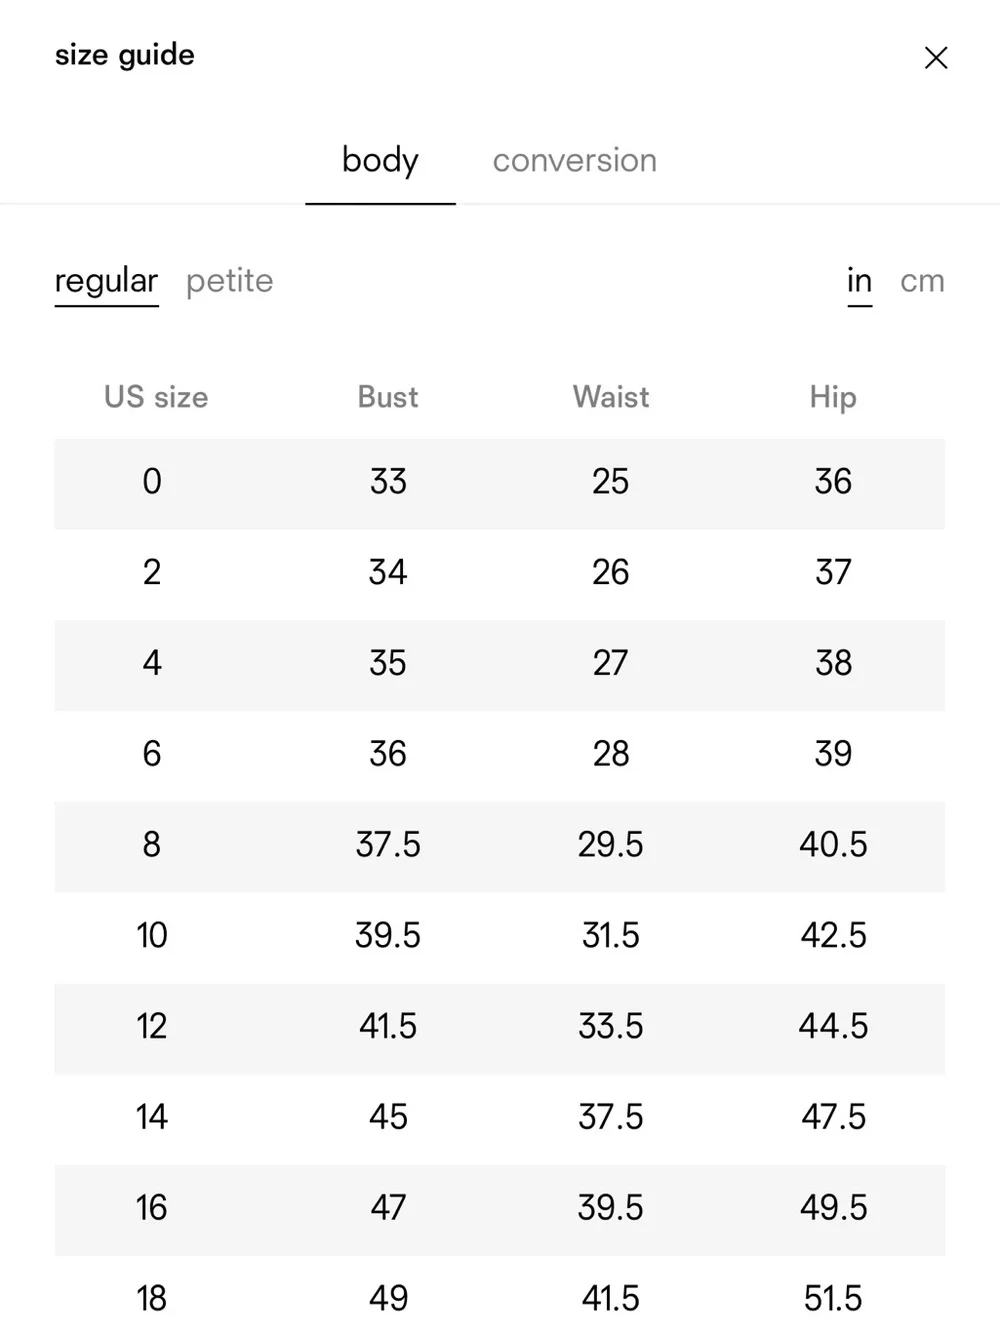The image size is (1000, 1333).
Task: Select inches unit option
Action: pyautogui.click(x=860, y=281)
